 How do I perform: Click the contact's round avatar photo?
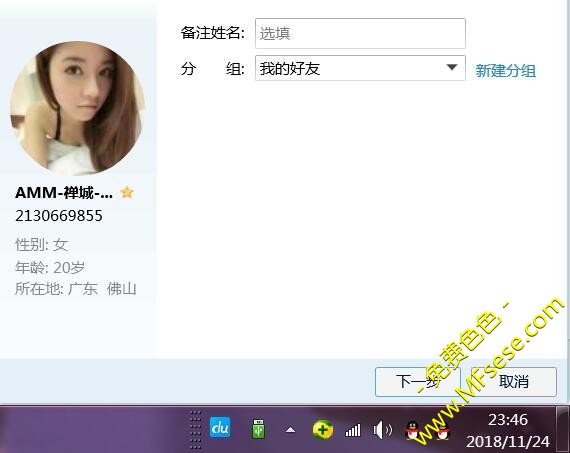tap(77, 108)
